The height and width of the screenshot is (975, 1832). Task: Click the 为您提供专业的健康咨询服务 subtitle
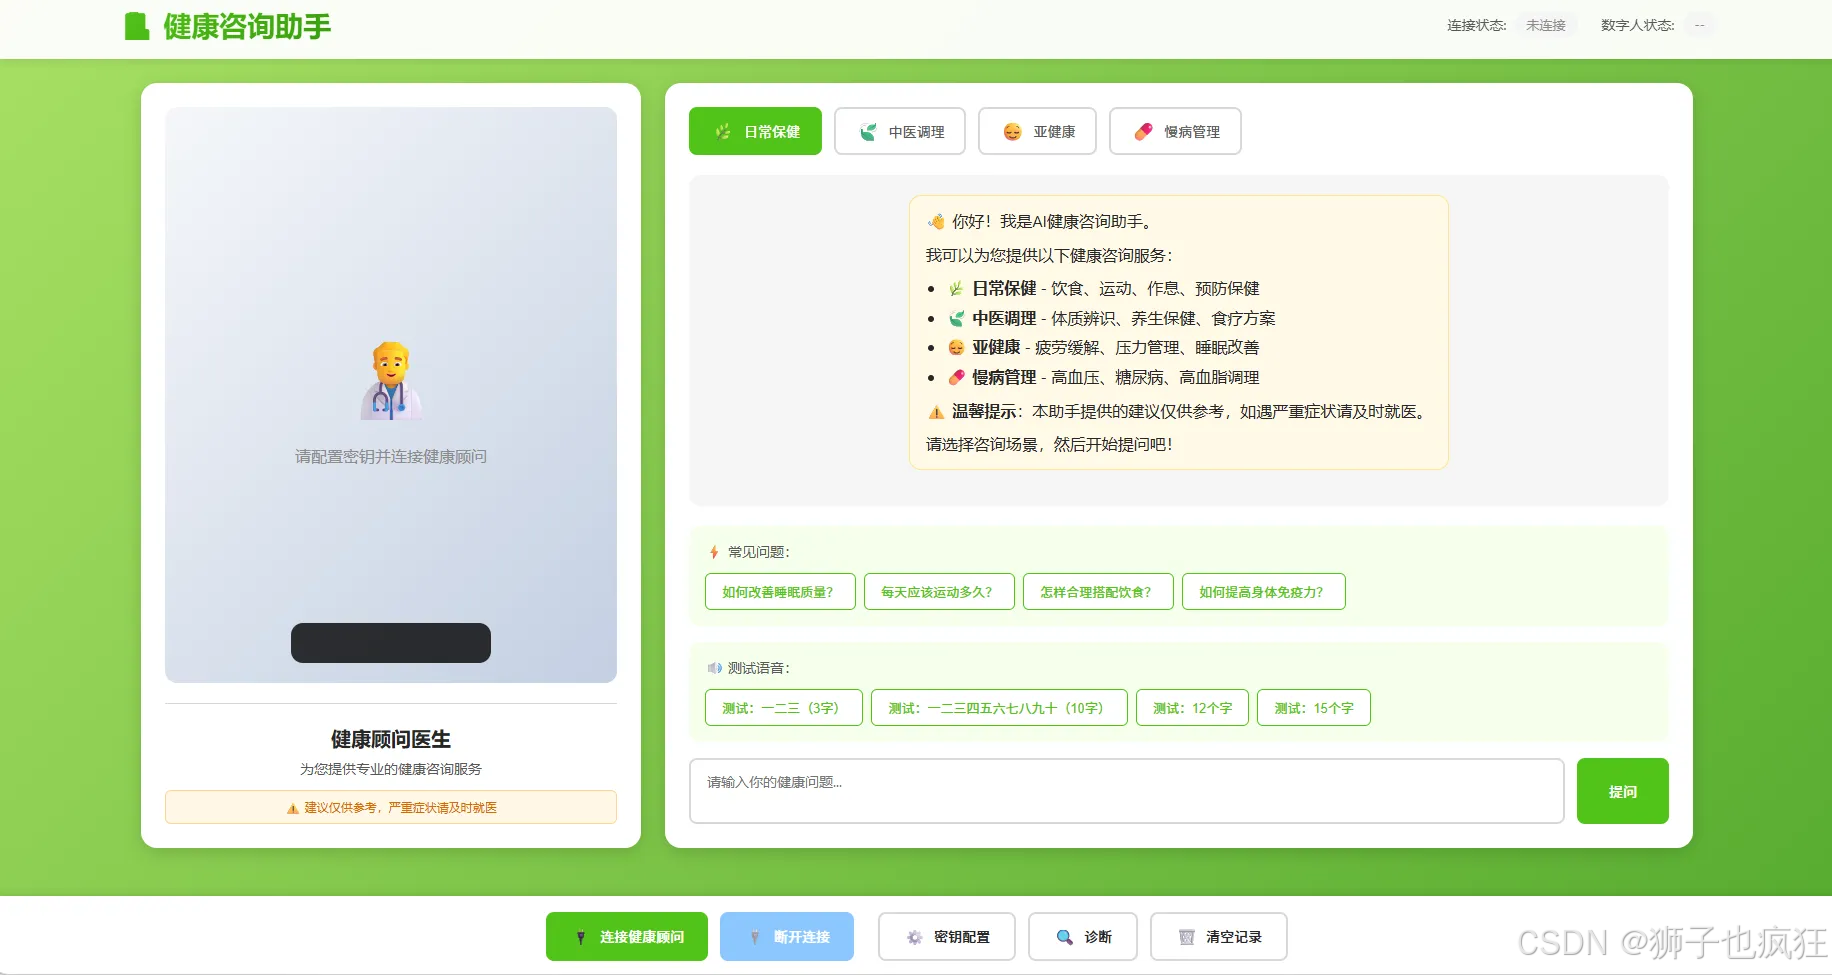point(391,769)
